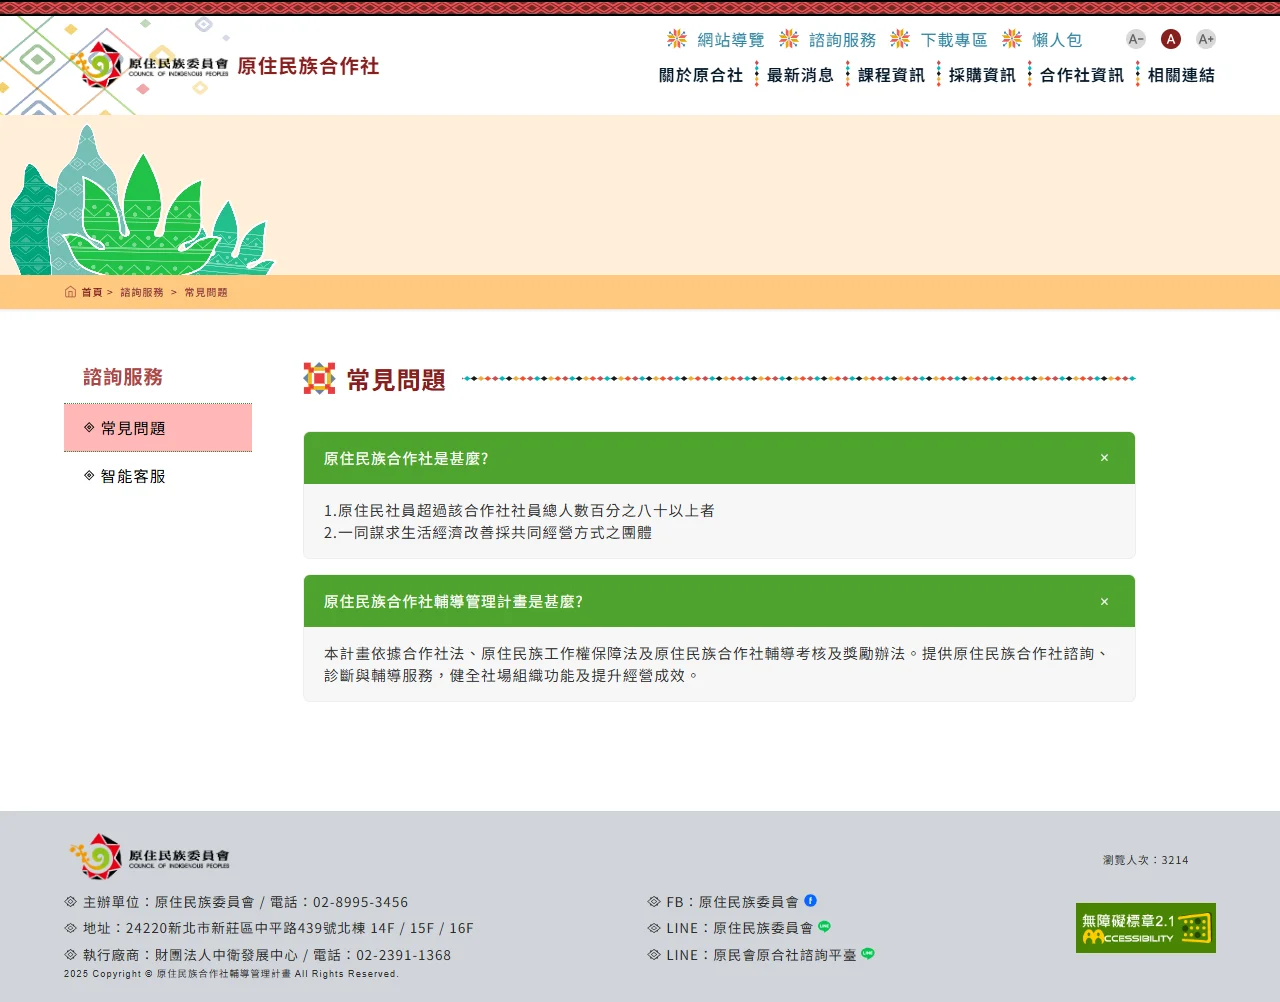The image size is (1280, 1002).
Task: Click the footer 原住民族委員會 logo
Action: pyautogui.click(x=149, y=857)
